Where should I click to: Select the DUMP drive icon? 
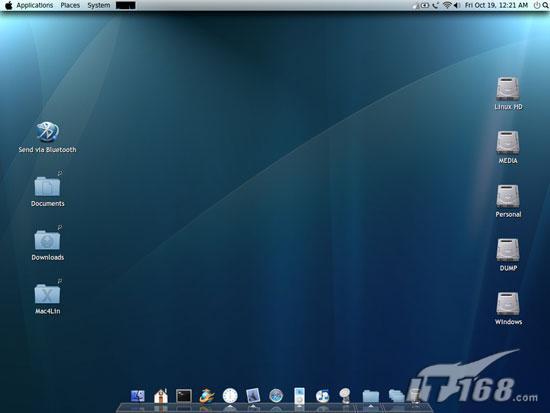point(508,250)
